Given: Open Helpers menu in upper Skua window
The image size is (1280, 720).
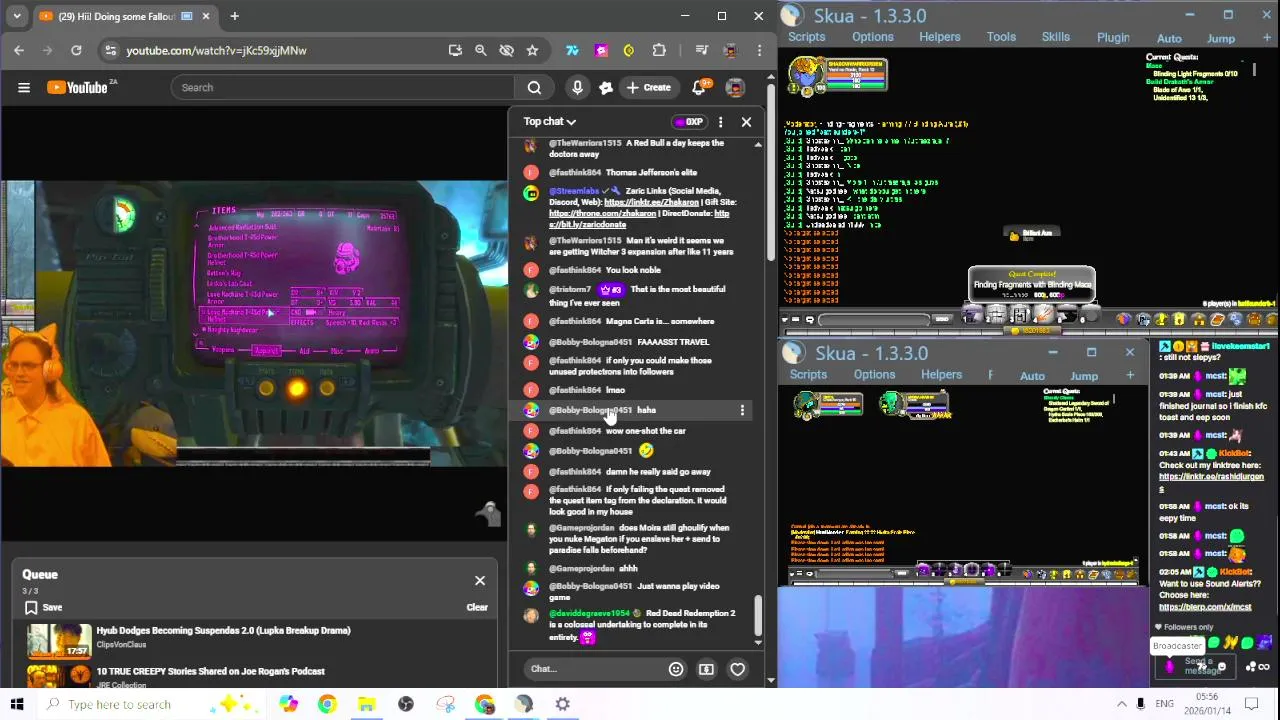Looking at the screenshot, I should click(940, 37).
